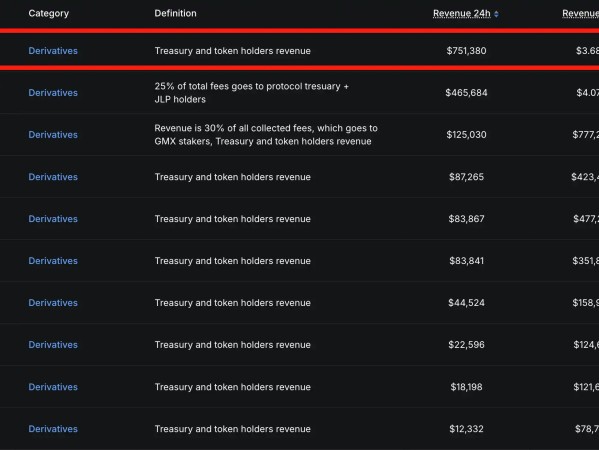
Task: Open Derivatives link in the $22,596 row
Action: (x=53, y=345)
